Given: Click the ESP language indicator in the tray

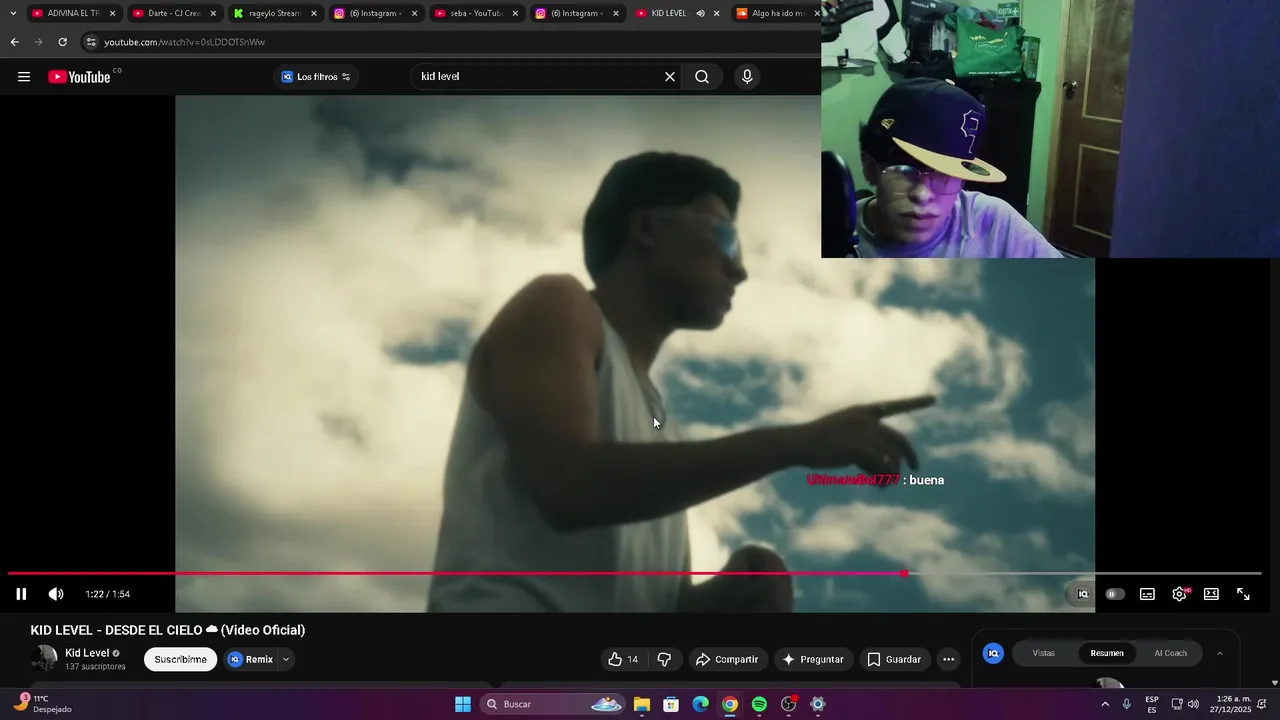Looking at the screenshot, I should pyautogui.click(x=1152, y=704).
